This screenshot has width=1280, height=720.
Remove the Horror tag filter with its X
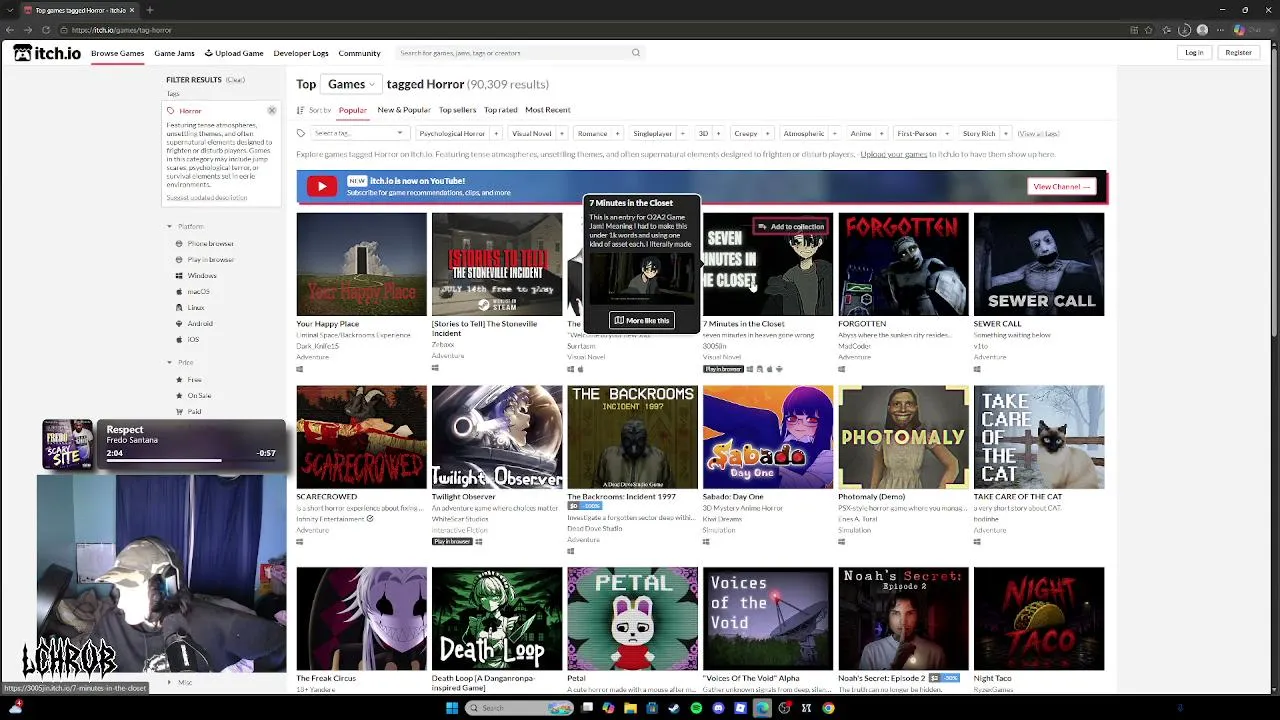point(271,110)
